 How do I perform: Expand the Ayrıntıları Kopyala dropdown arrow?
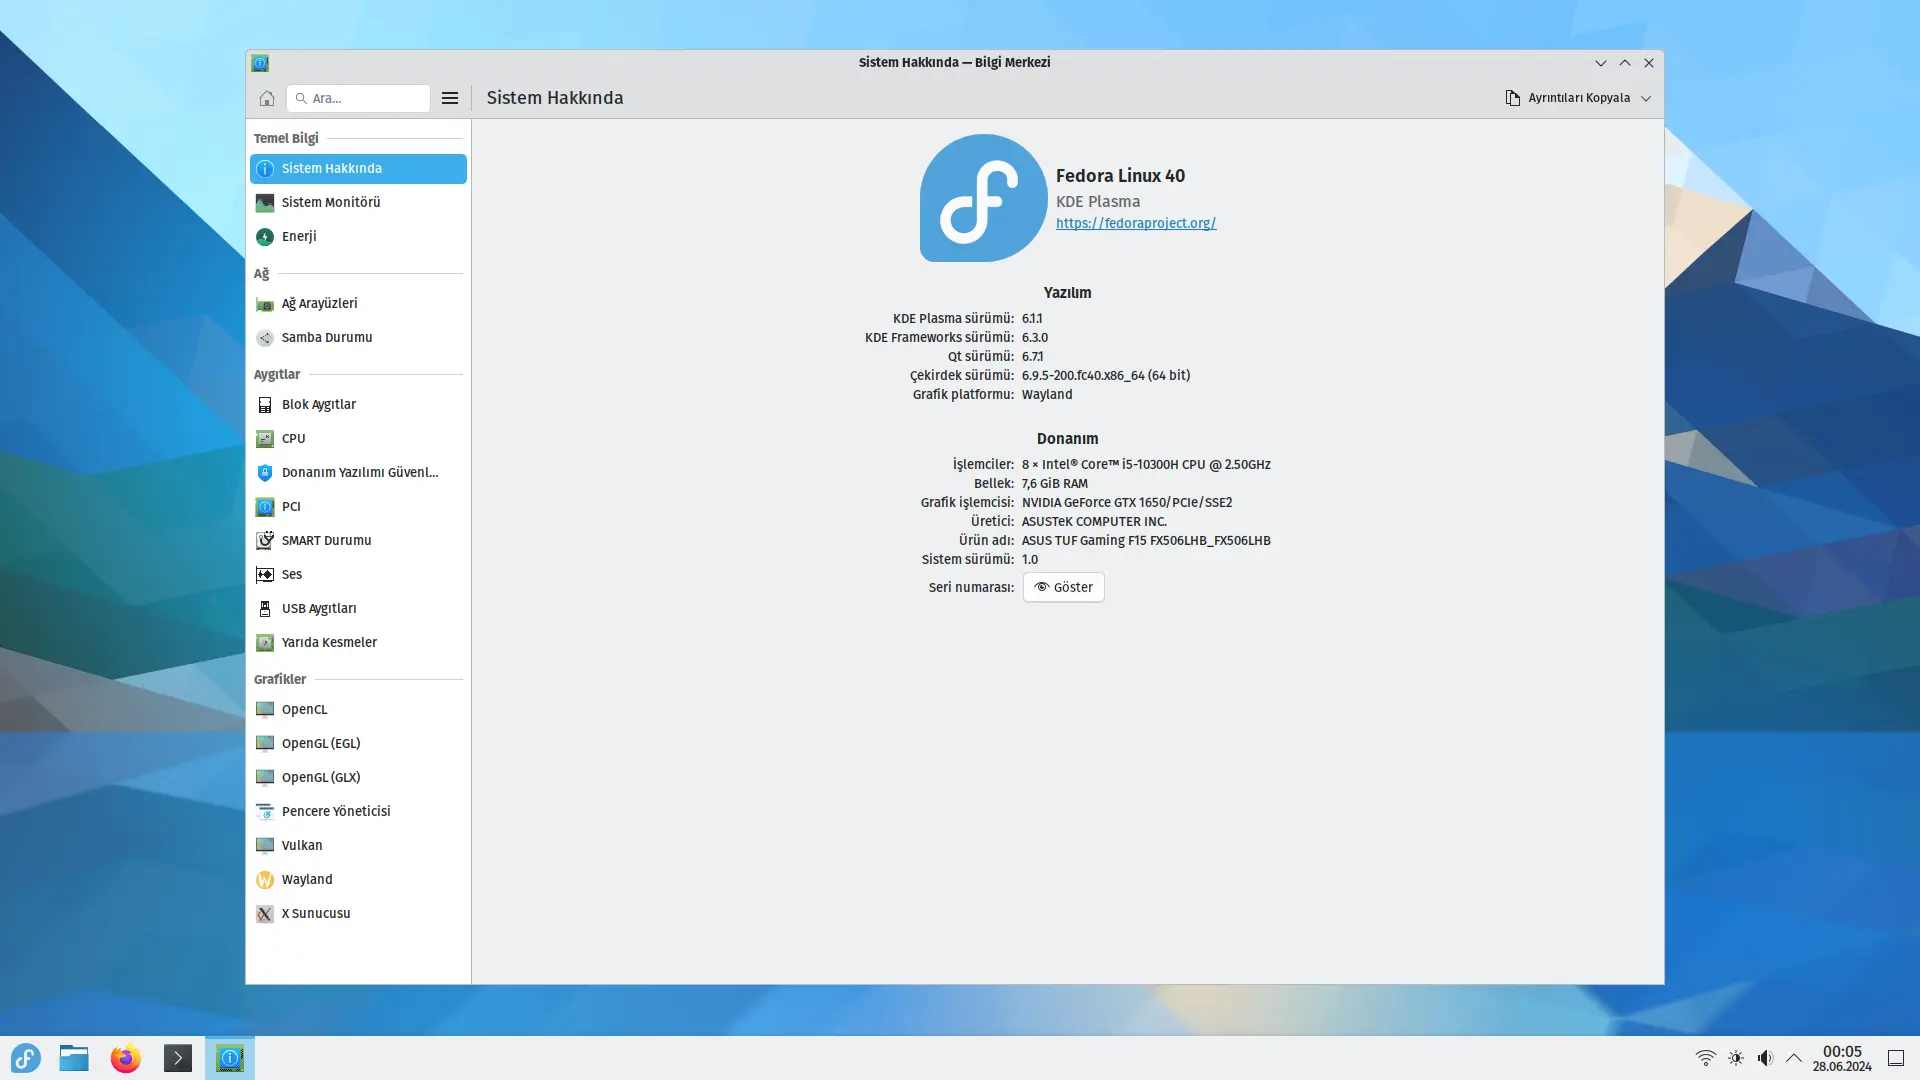(x=1646, y=98)
